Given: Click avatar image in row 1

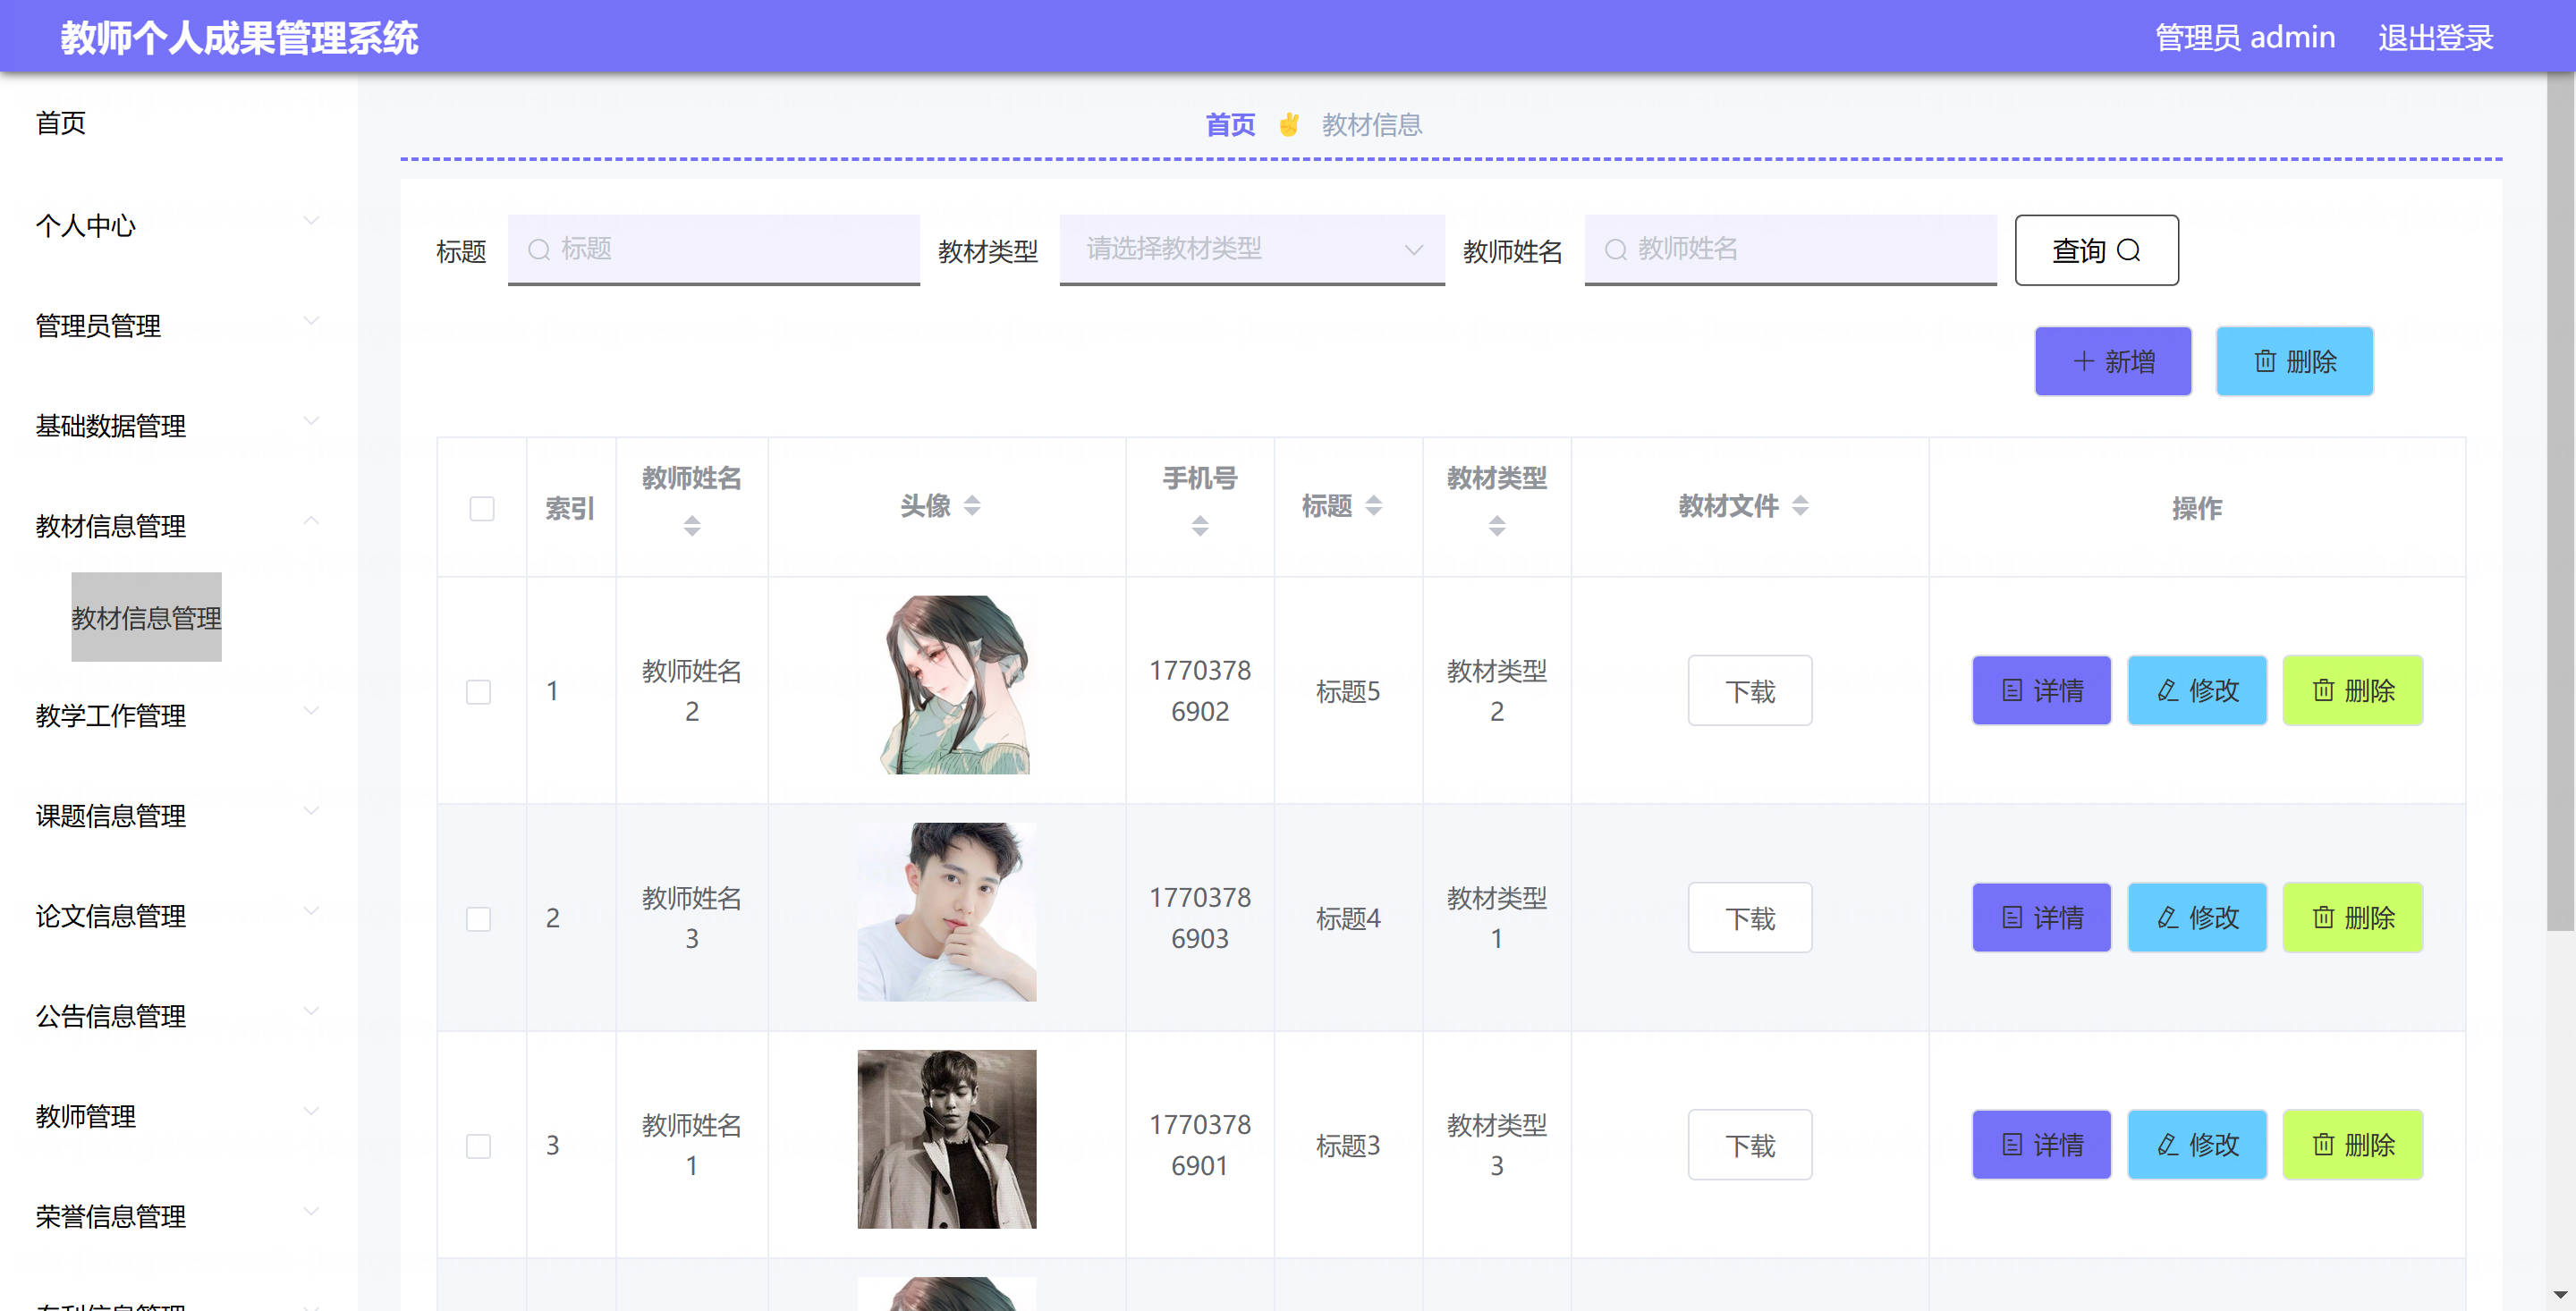Looking at the screenshot, I should [x=947, y=685].
